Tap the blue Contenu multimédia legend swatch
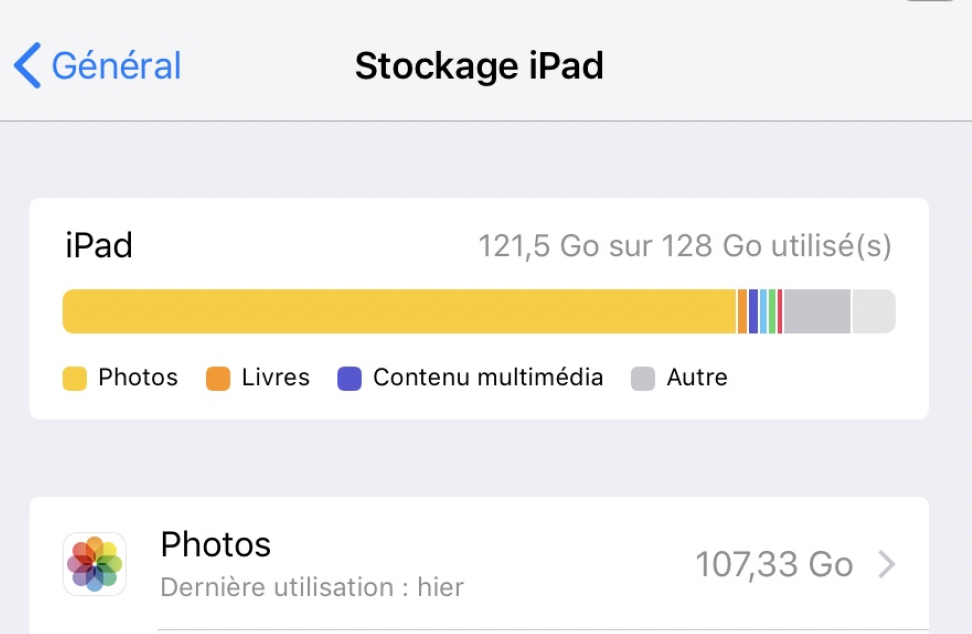Viewport: 972px width, 634px height. [349, 378]
